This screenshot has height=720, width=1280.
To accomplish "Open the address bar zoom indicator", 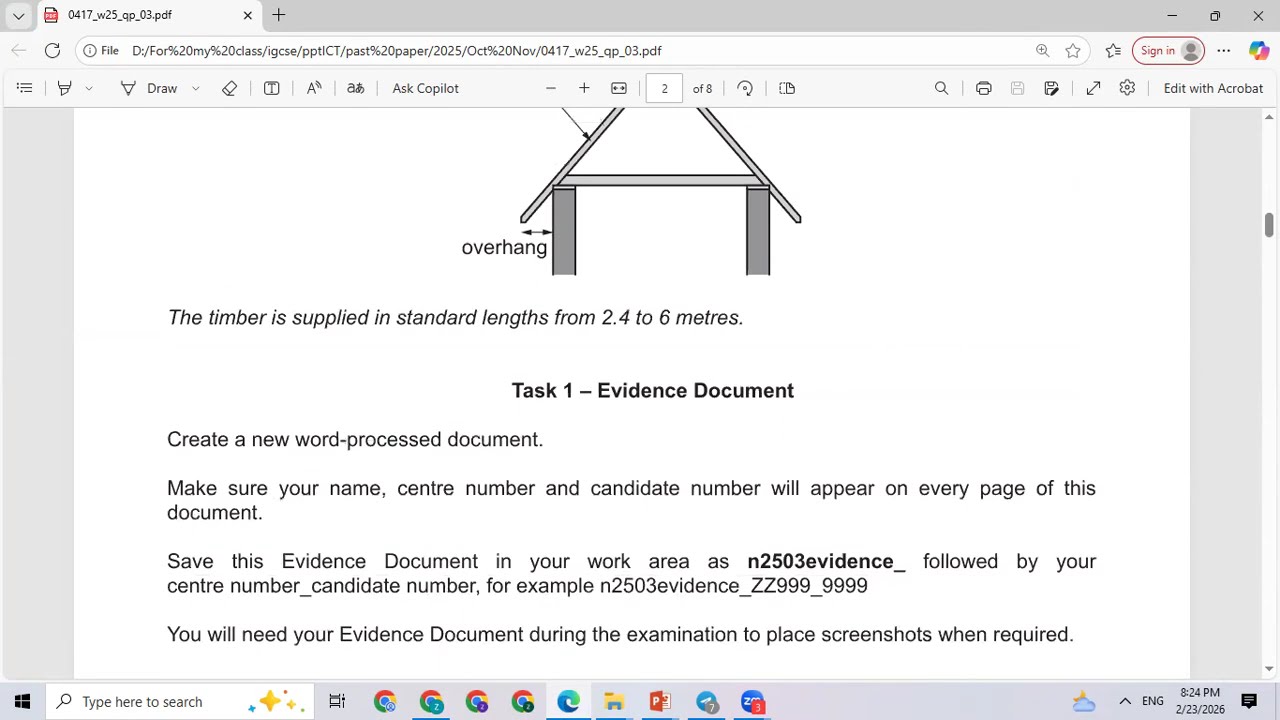I will pos(1042,50).
